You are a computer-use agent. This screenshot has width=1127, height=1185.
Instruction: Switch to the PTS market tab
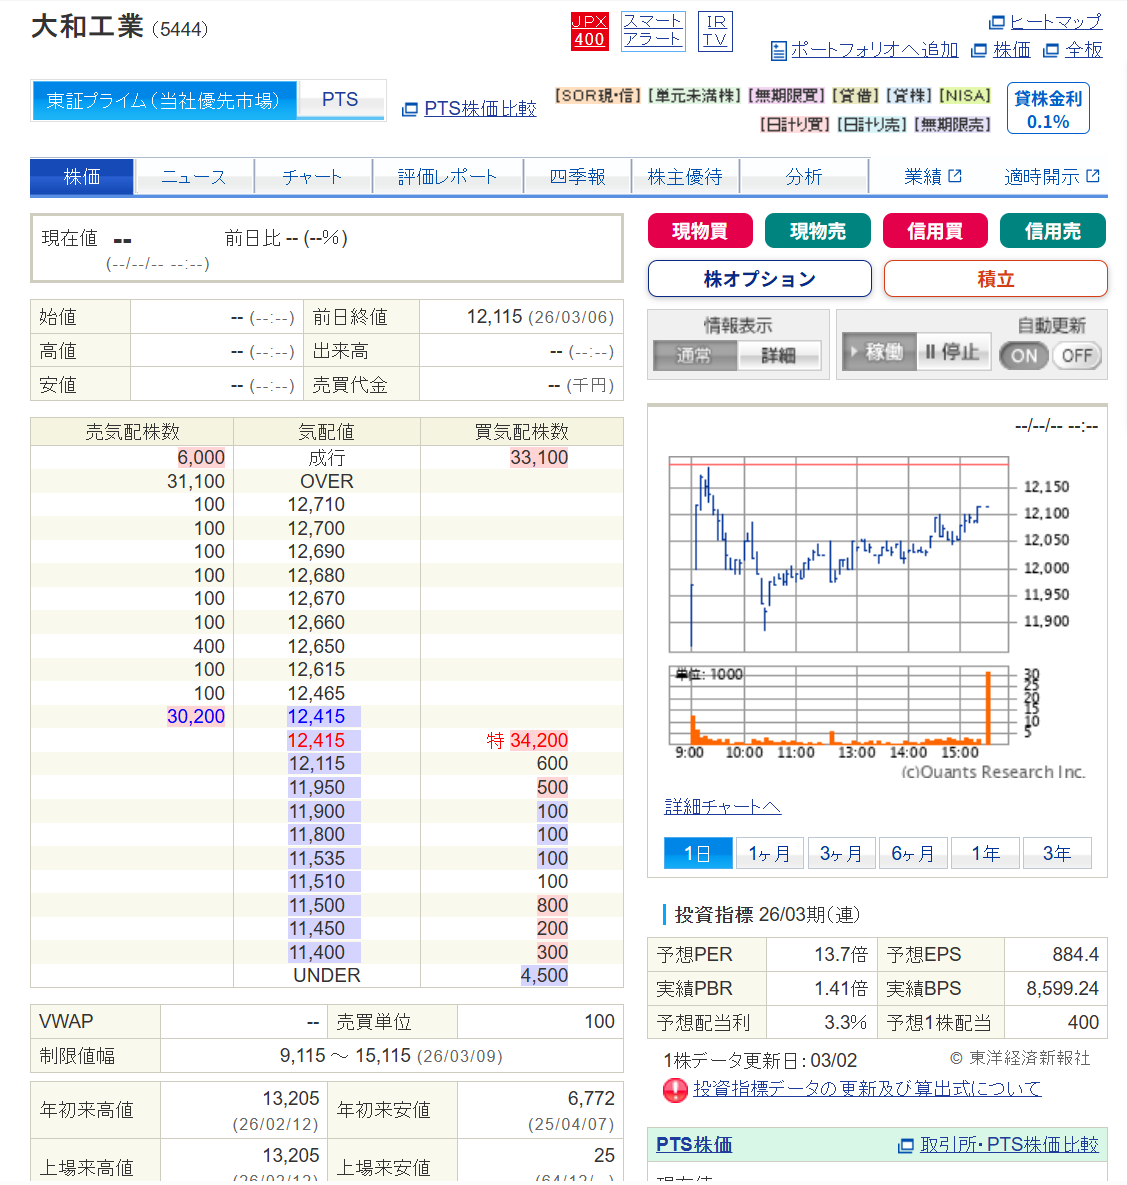(x=340, y=100)
